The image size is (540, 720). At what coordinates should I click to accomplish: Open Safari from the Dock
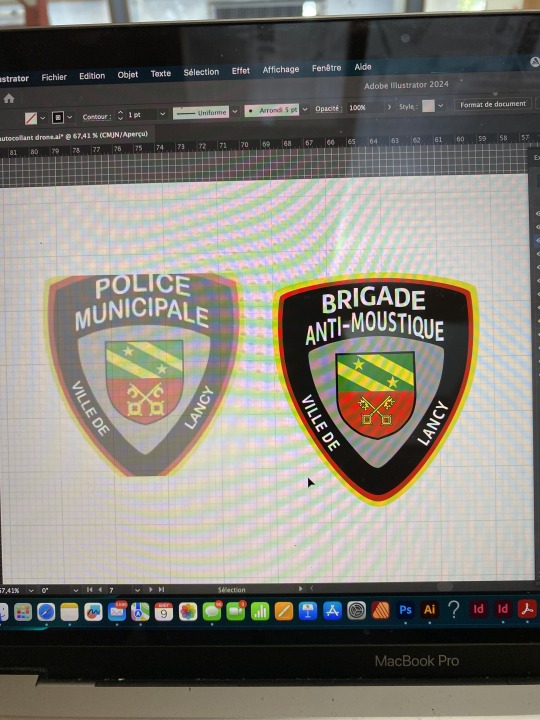(46, 612)
